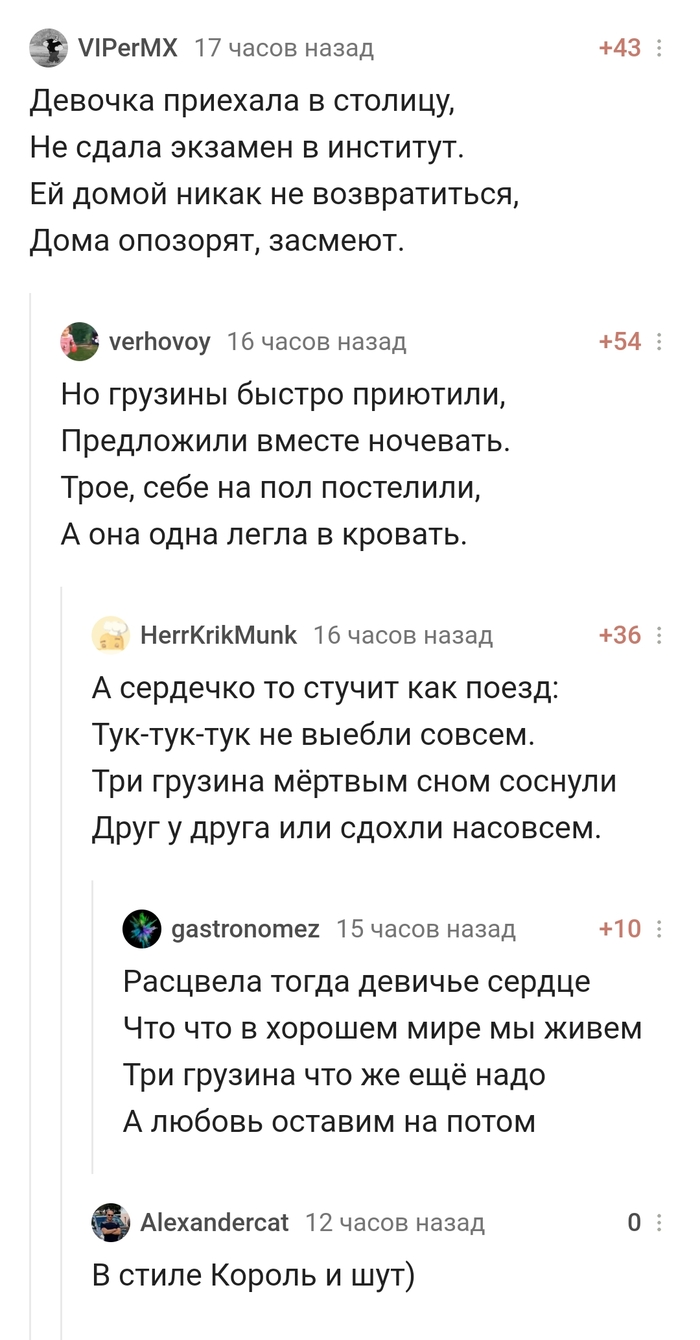Open three-dot menu on Alexandercat's comment
Viewport: 700px width, 1340px height.
(660, 1222)
